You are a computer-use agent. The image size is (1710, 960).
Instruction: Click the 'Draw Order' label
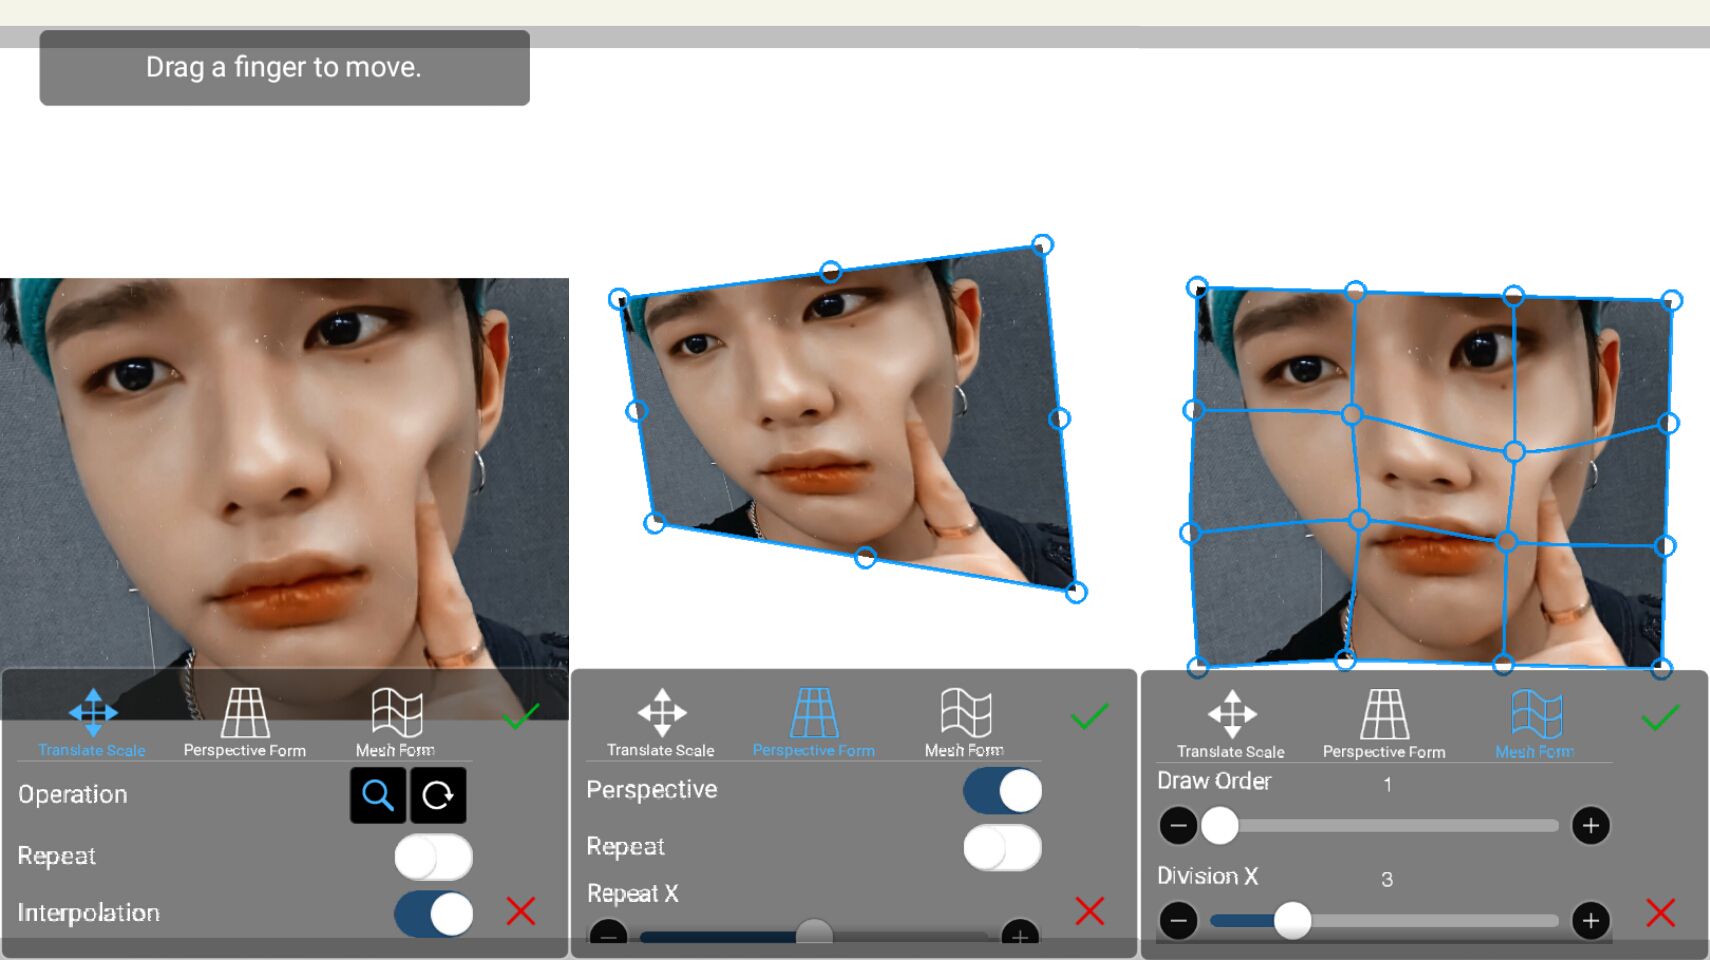pos(1214,781)
